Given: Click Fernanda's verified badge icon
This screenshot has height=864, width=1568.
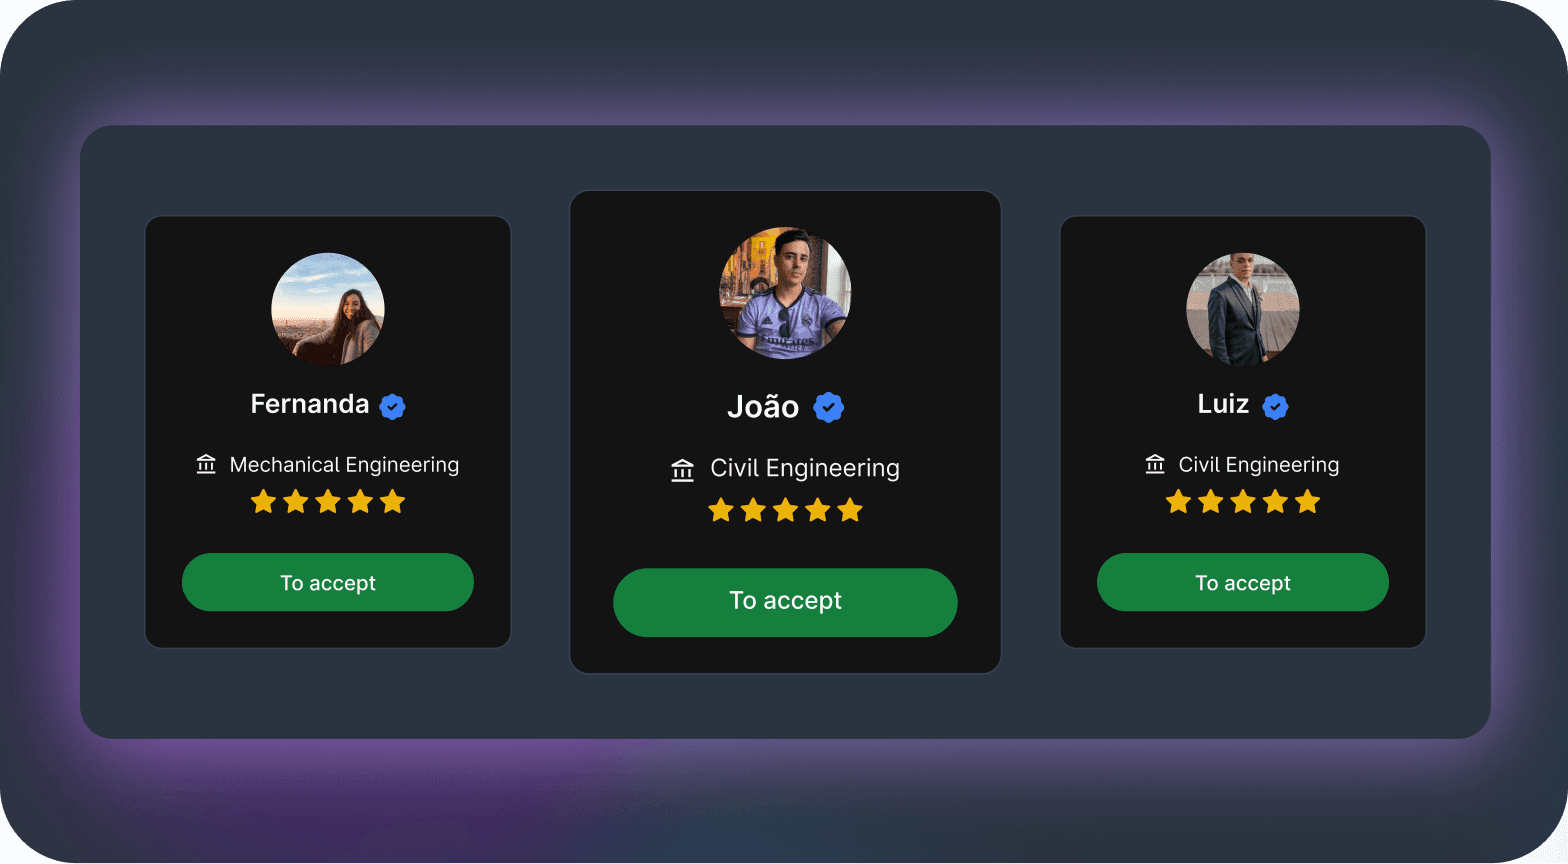Looking at the screenshot, I should [x=392, y=406].
